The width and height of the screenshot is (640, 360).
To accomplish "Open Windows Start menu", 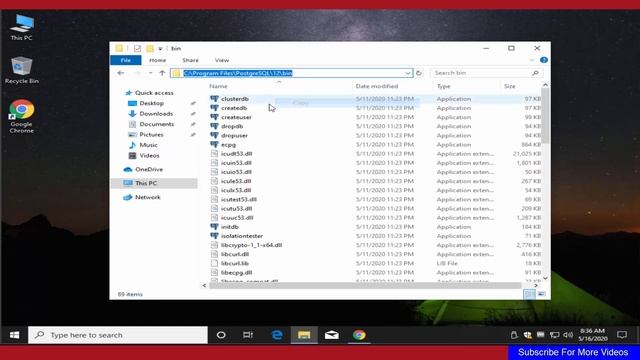I will tap(14, 335).
